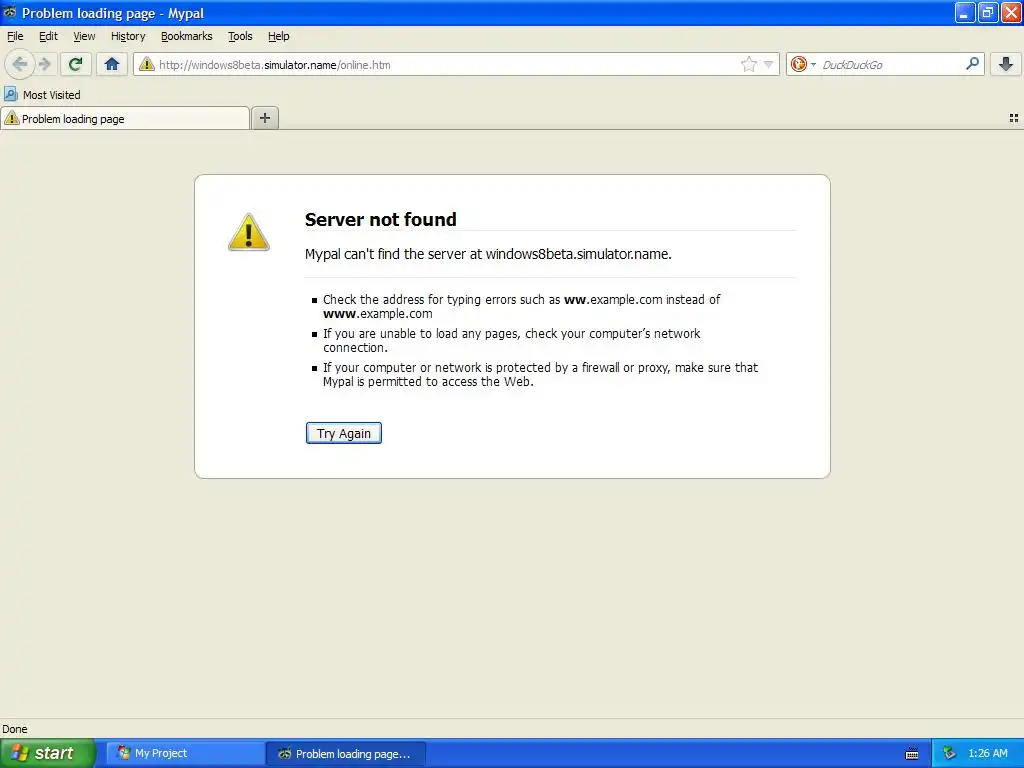Close the Mypal browser window
1024x768 pixels.
click(1012, 12)
